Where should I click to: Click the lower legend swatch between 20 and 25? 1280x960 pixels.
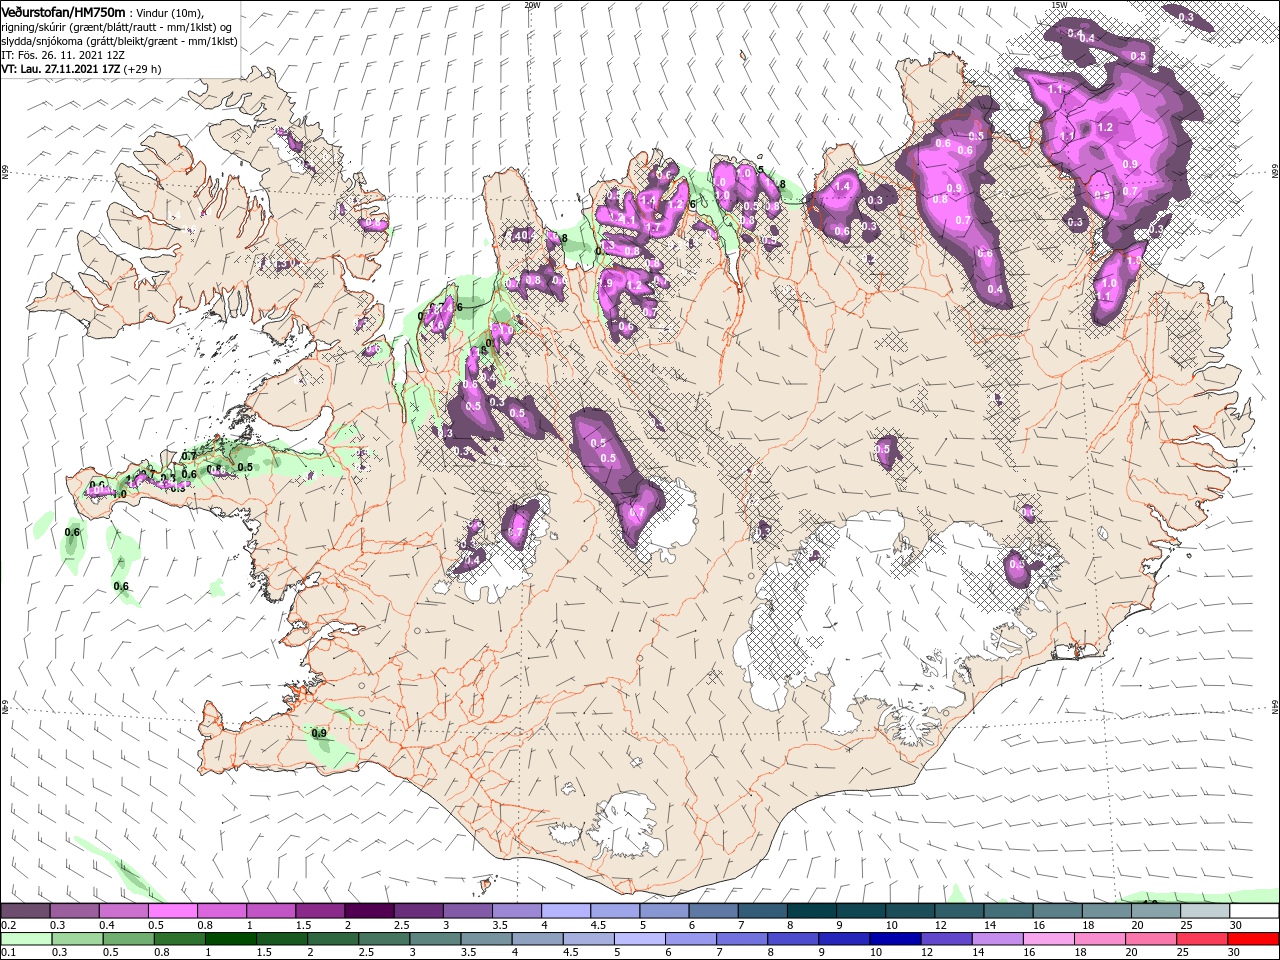1153,938
